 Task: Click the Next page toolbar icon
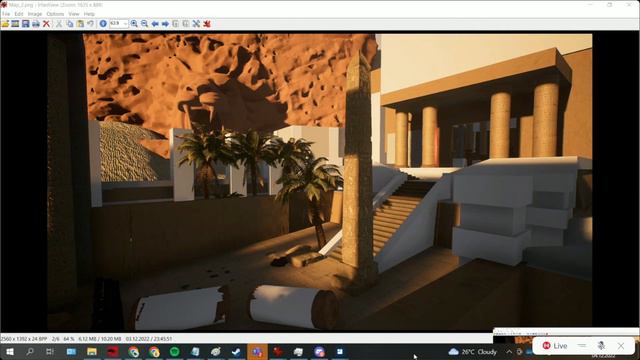pos(186,24)
